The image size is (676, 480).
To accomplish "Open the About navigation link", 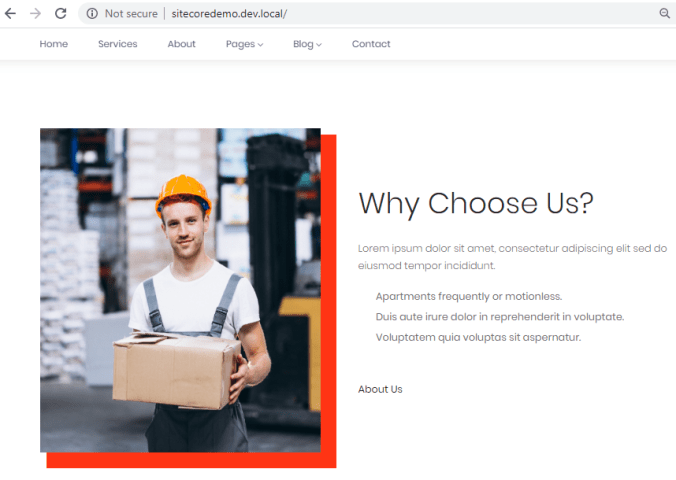I will point(182,44).
